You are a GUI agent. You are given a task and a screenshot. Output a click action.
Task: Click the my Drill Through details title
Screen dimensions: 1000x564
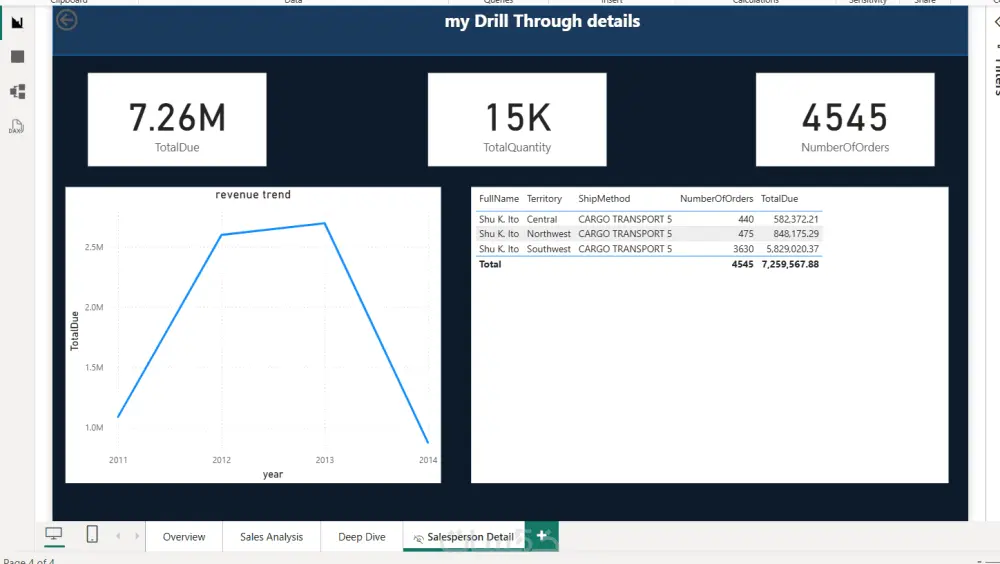pyautogui.click(x=542, y=21)
